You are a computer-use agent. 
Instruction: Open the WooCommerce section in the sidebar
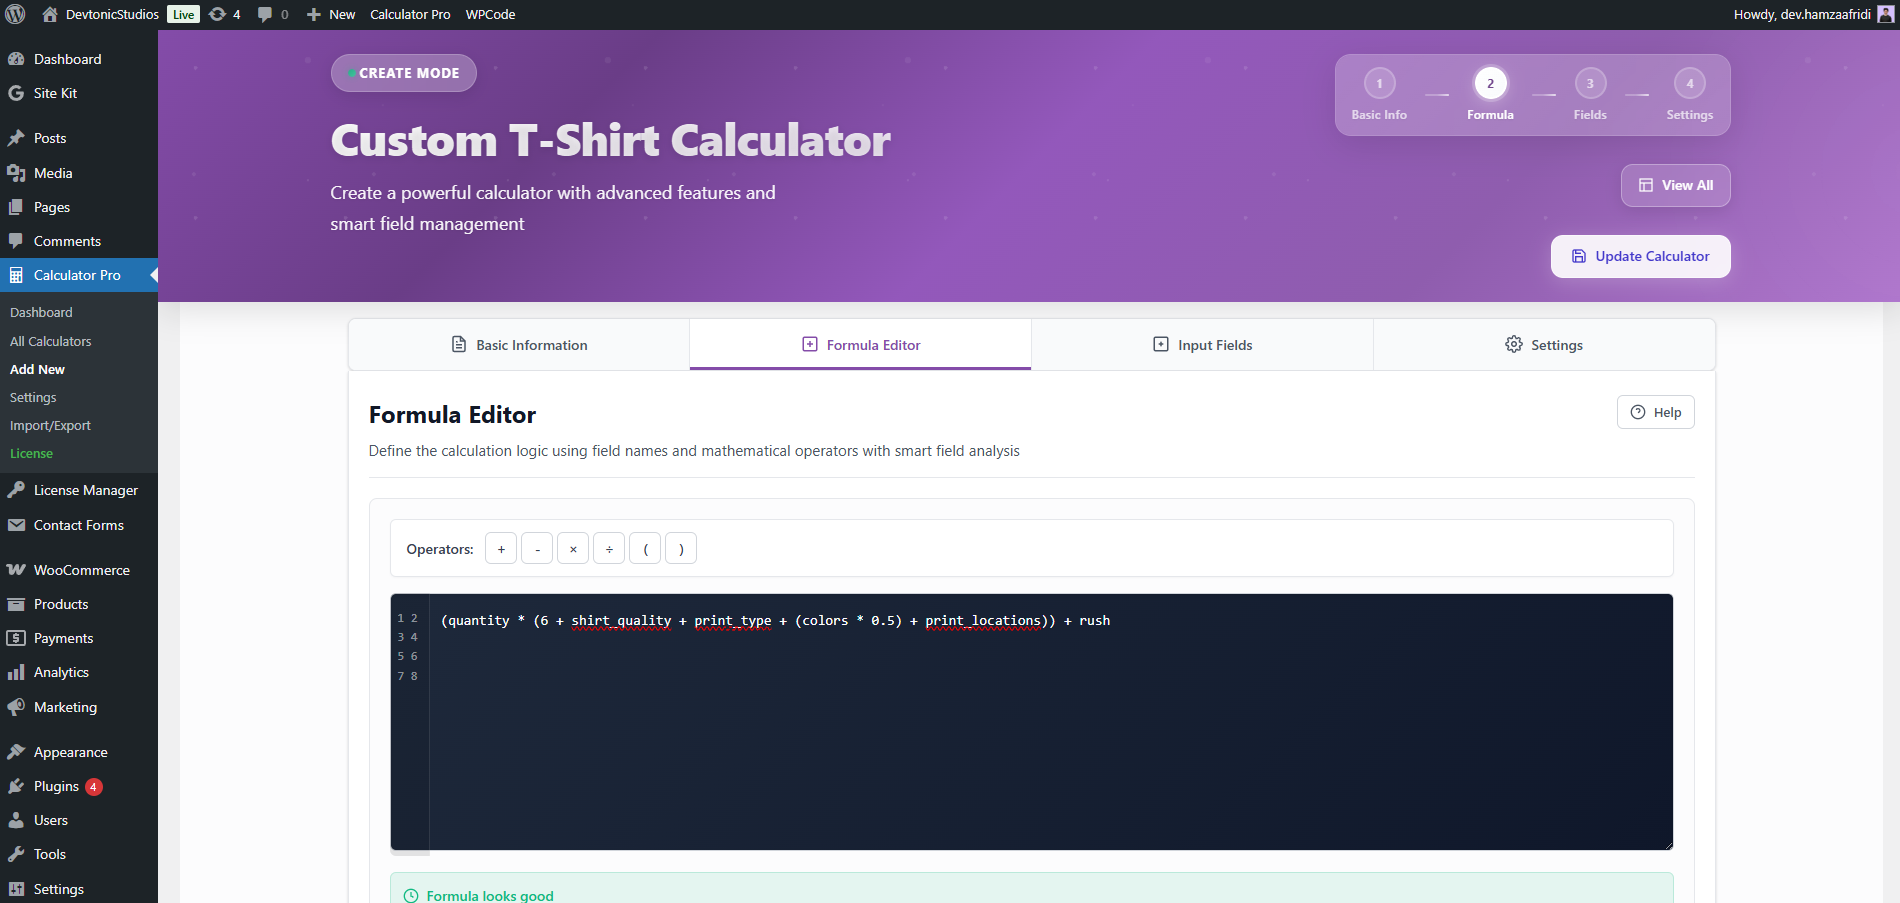[x=80, y=569]
